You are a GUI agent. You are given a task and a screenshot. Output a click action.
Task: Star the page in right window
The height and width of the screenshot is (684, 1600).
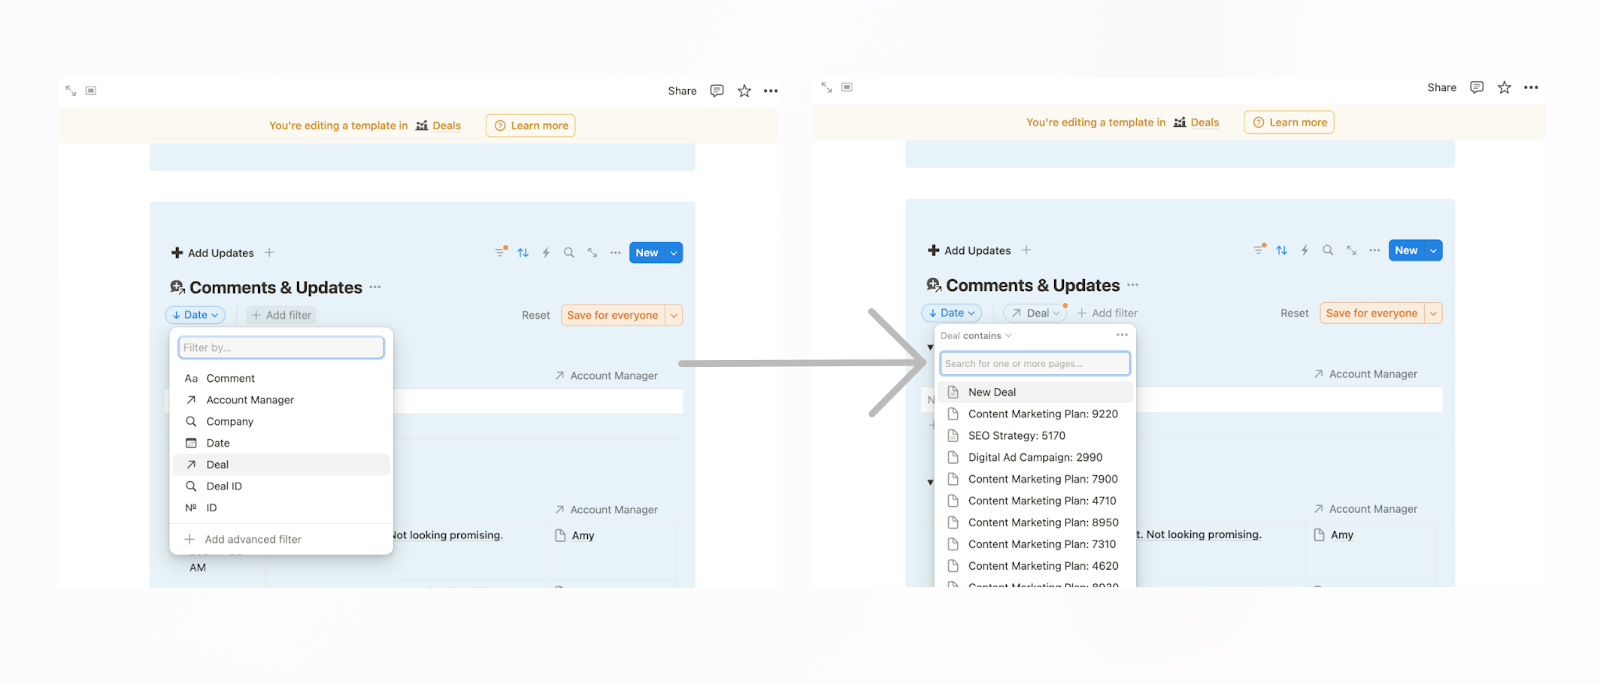[1504, 88]
